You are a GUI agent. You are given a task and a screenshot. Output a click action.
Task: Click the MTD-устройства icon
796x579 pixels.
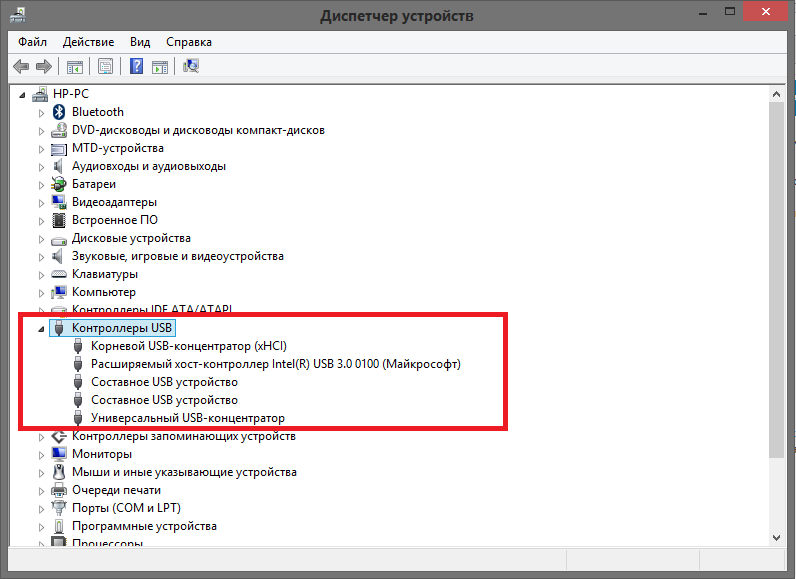click(x=59, y=149)
